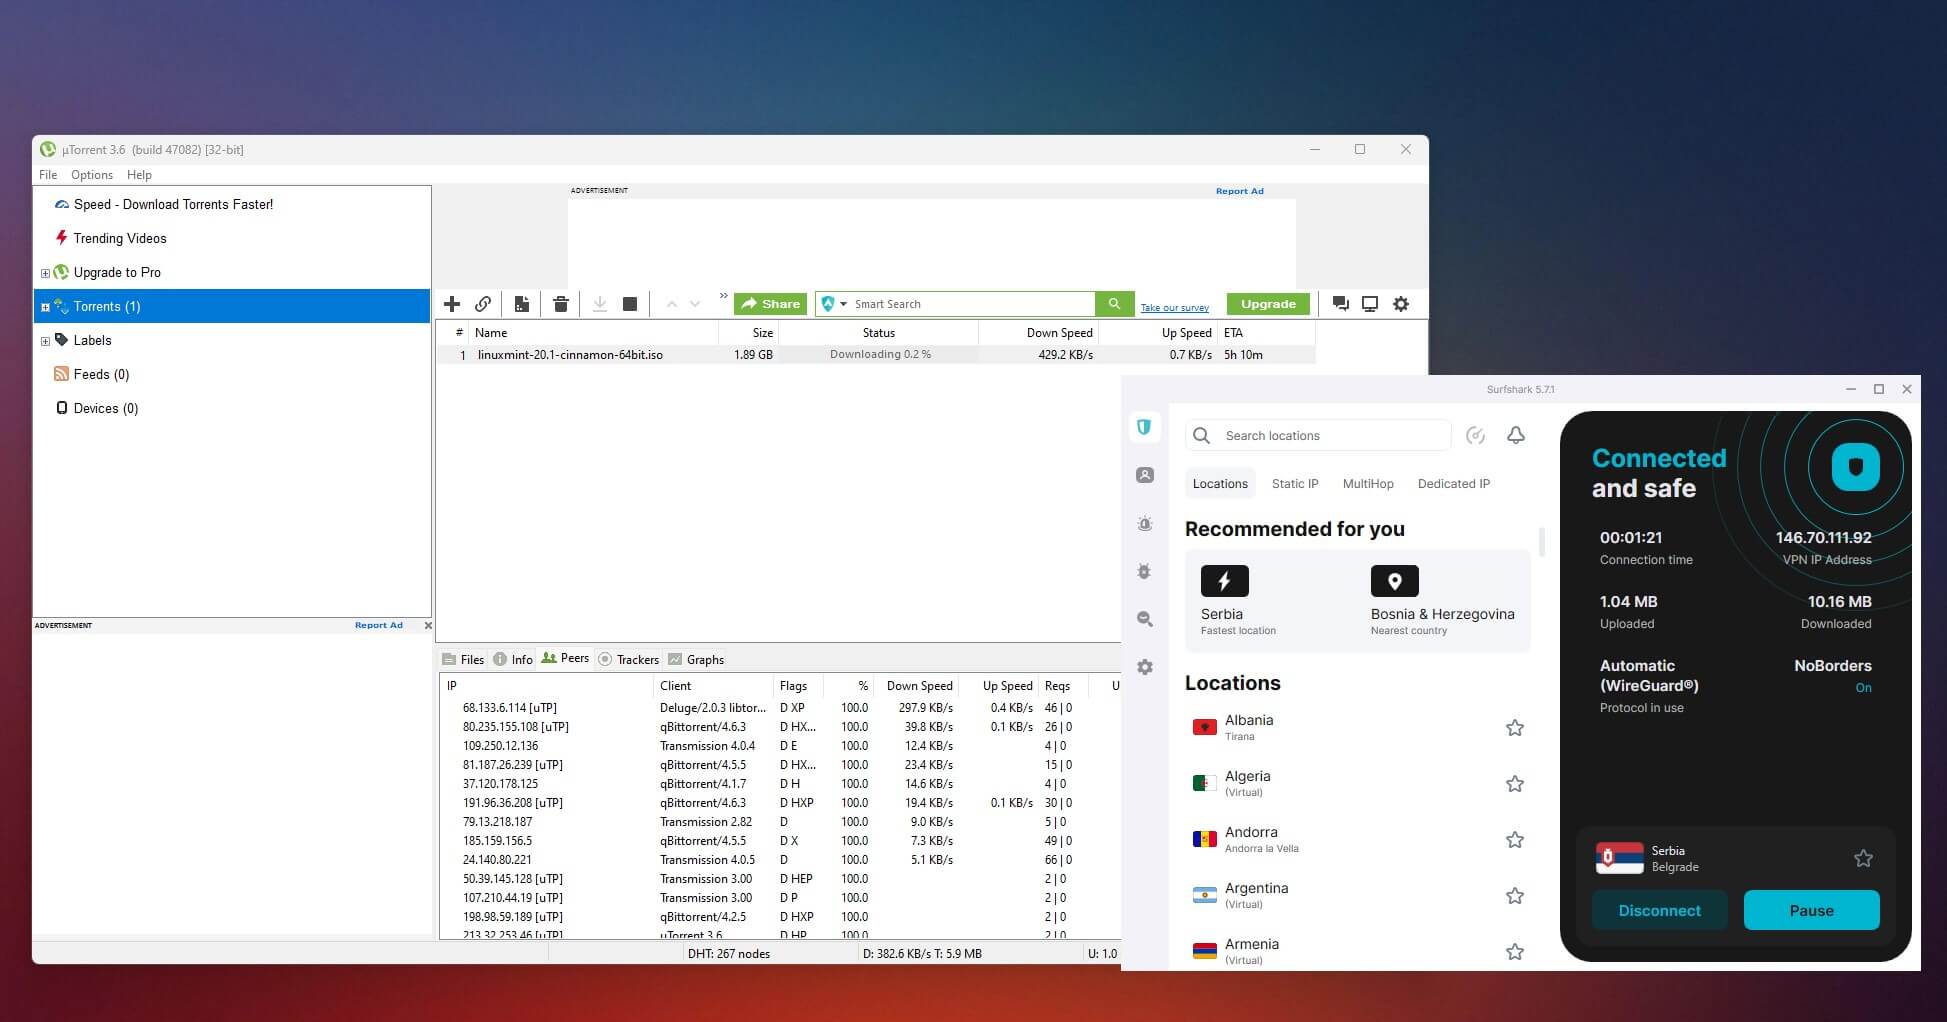
Task: Switch to the Graphs tab
Action: click(x=696, y=659)
